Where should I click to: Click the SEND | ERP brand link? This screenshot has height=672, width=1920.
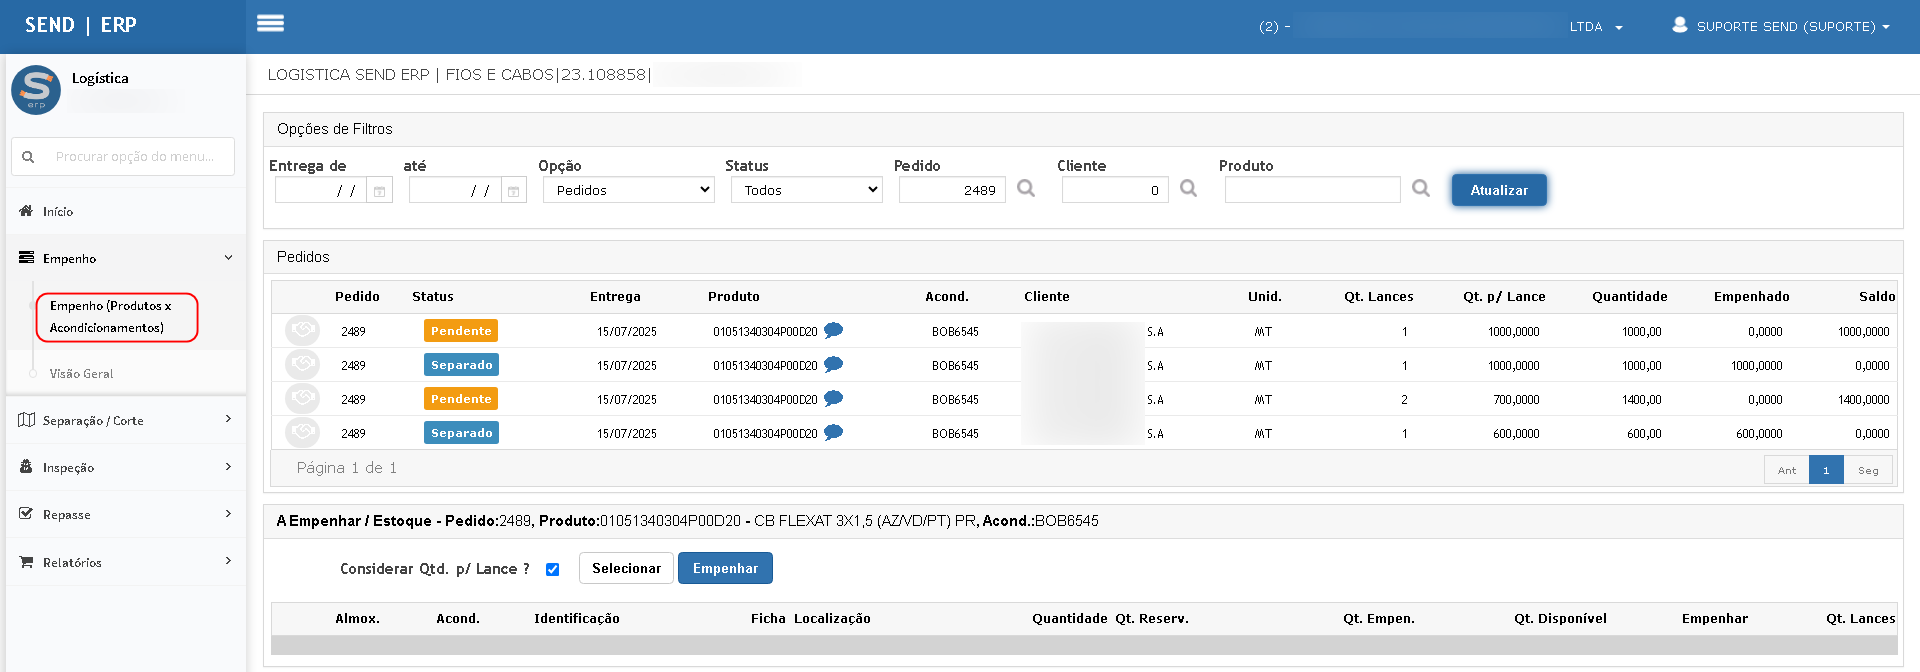(81, 25)
